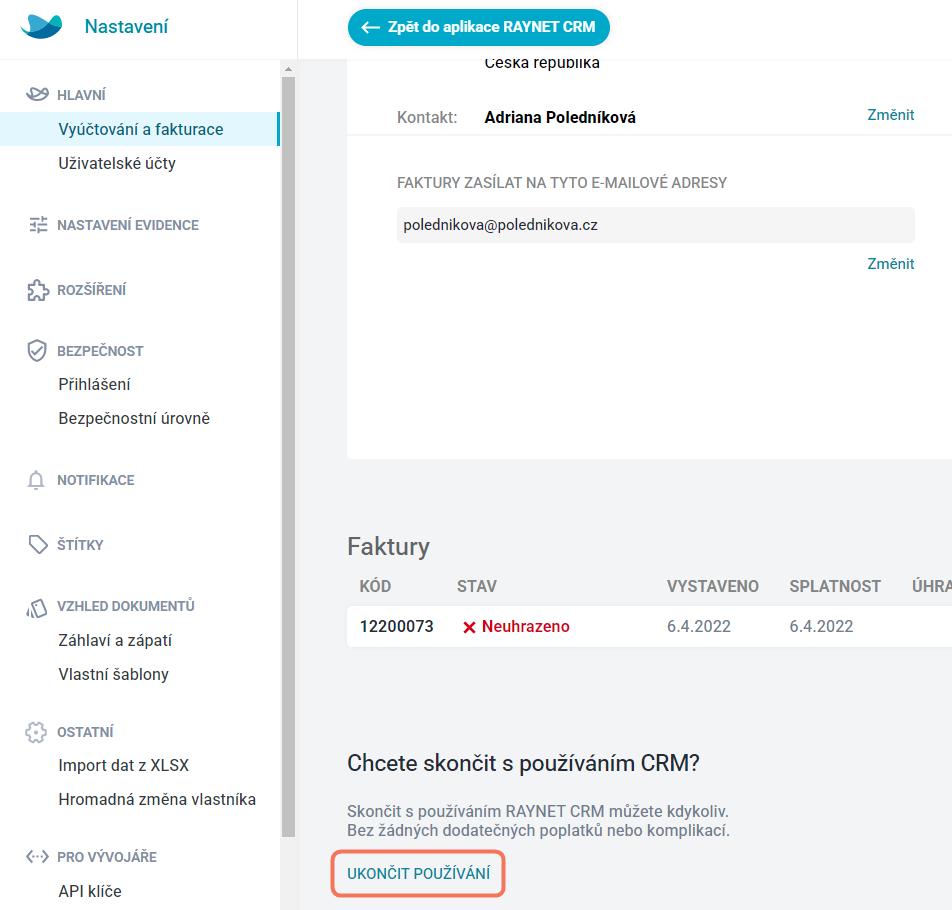Click the ŠTÍTKY tag icon
This screenshot has width=952, height=910.
coord(38,545)
